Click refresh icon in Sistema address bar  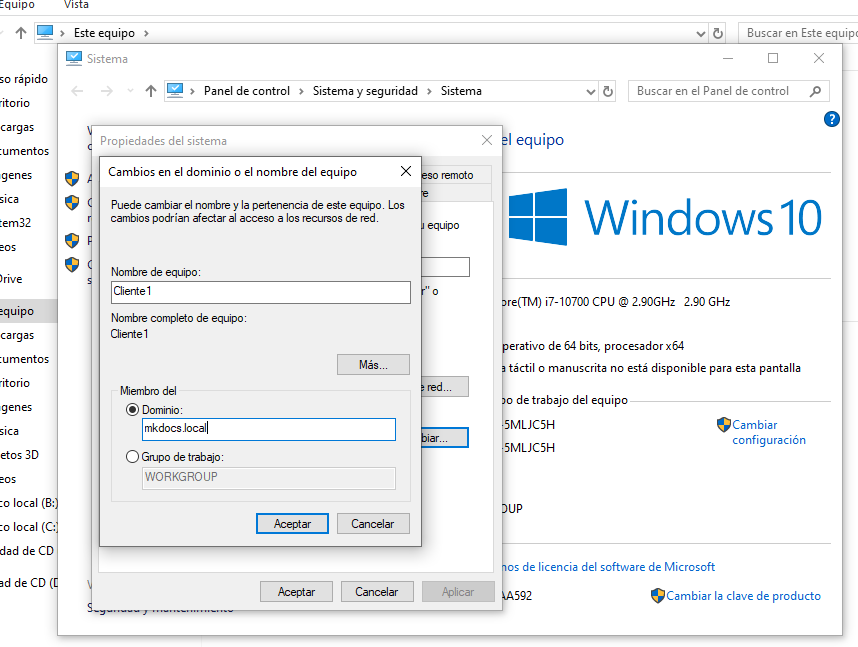pos(607,91)
